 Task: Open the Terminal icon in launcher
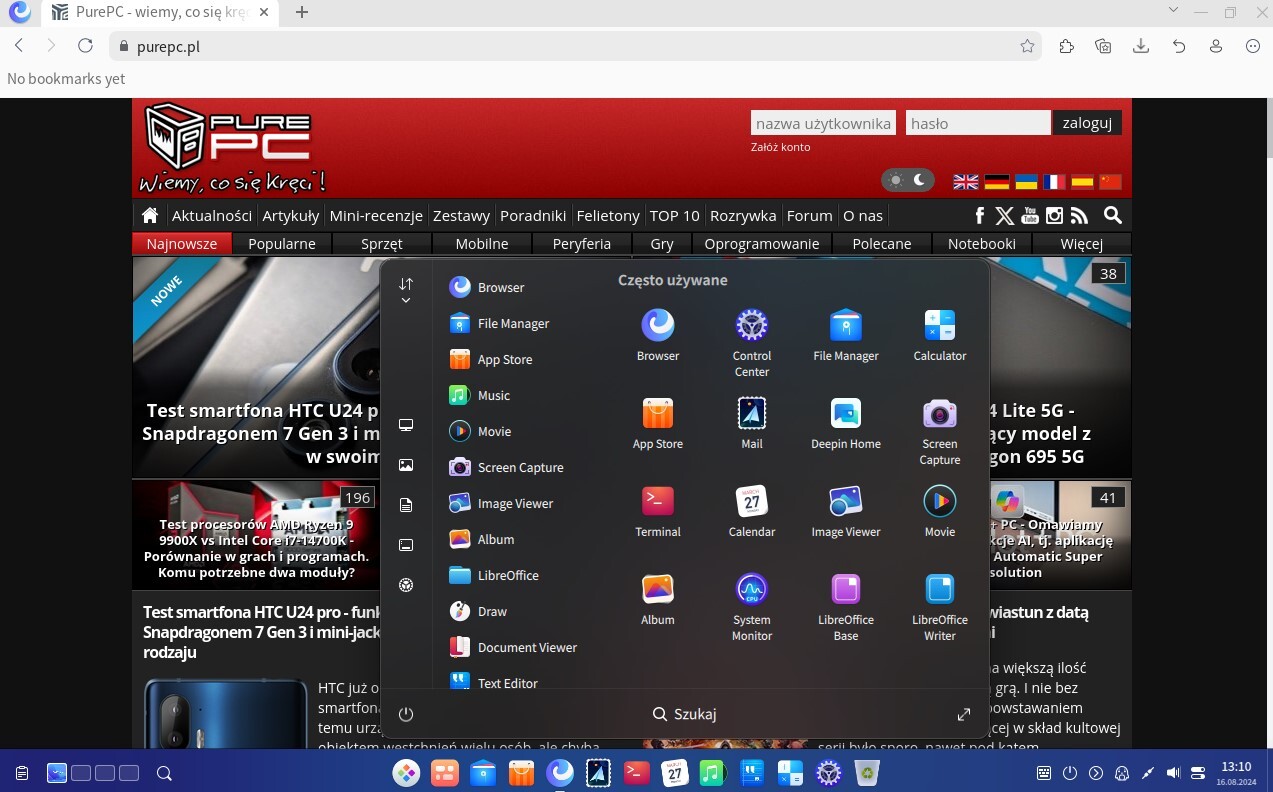[657, 502]
